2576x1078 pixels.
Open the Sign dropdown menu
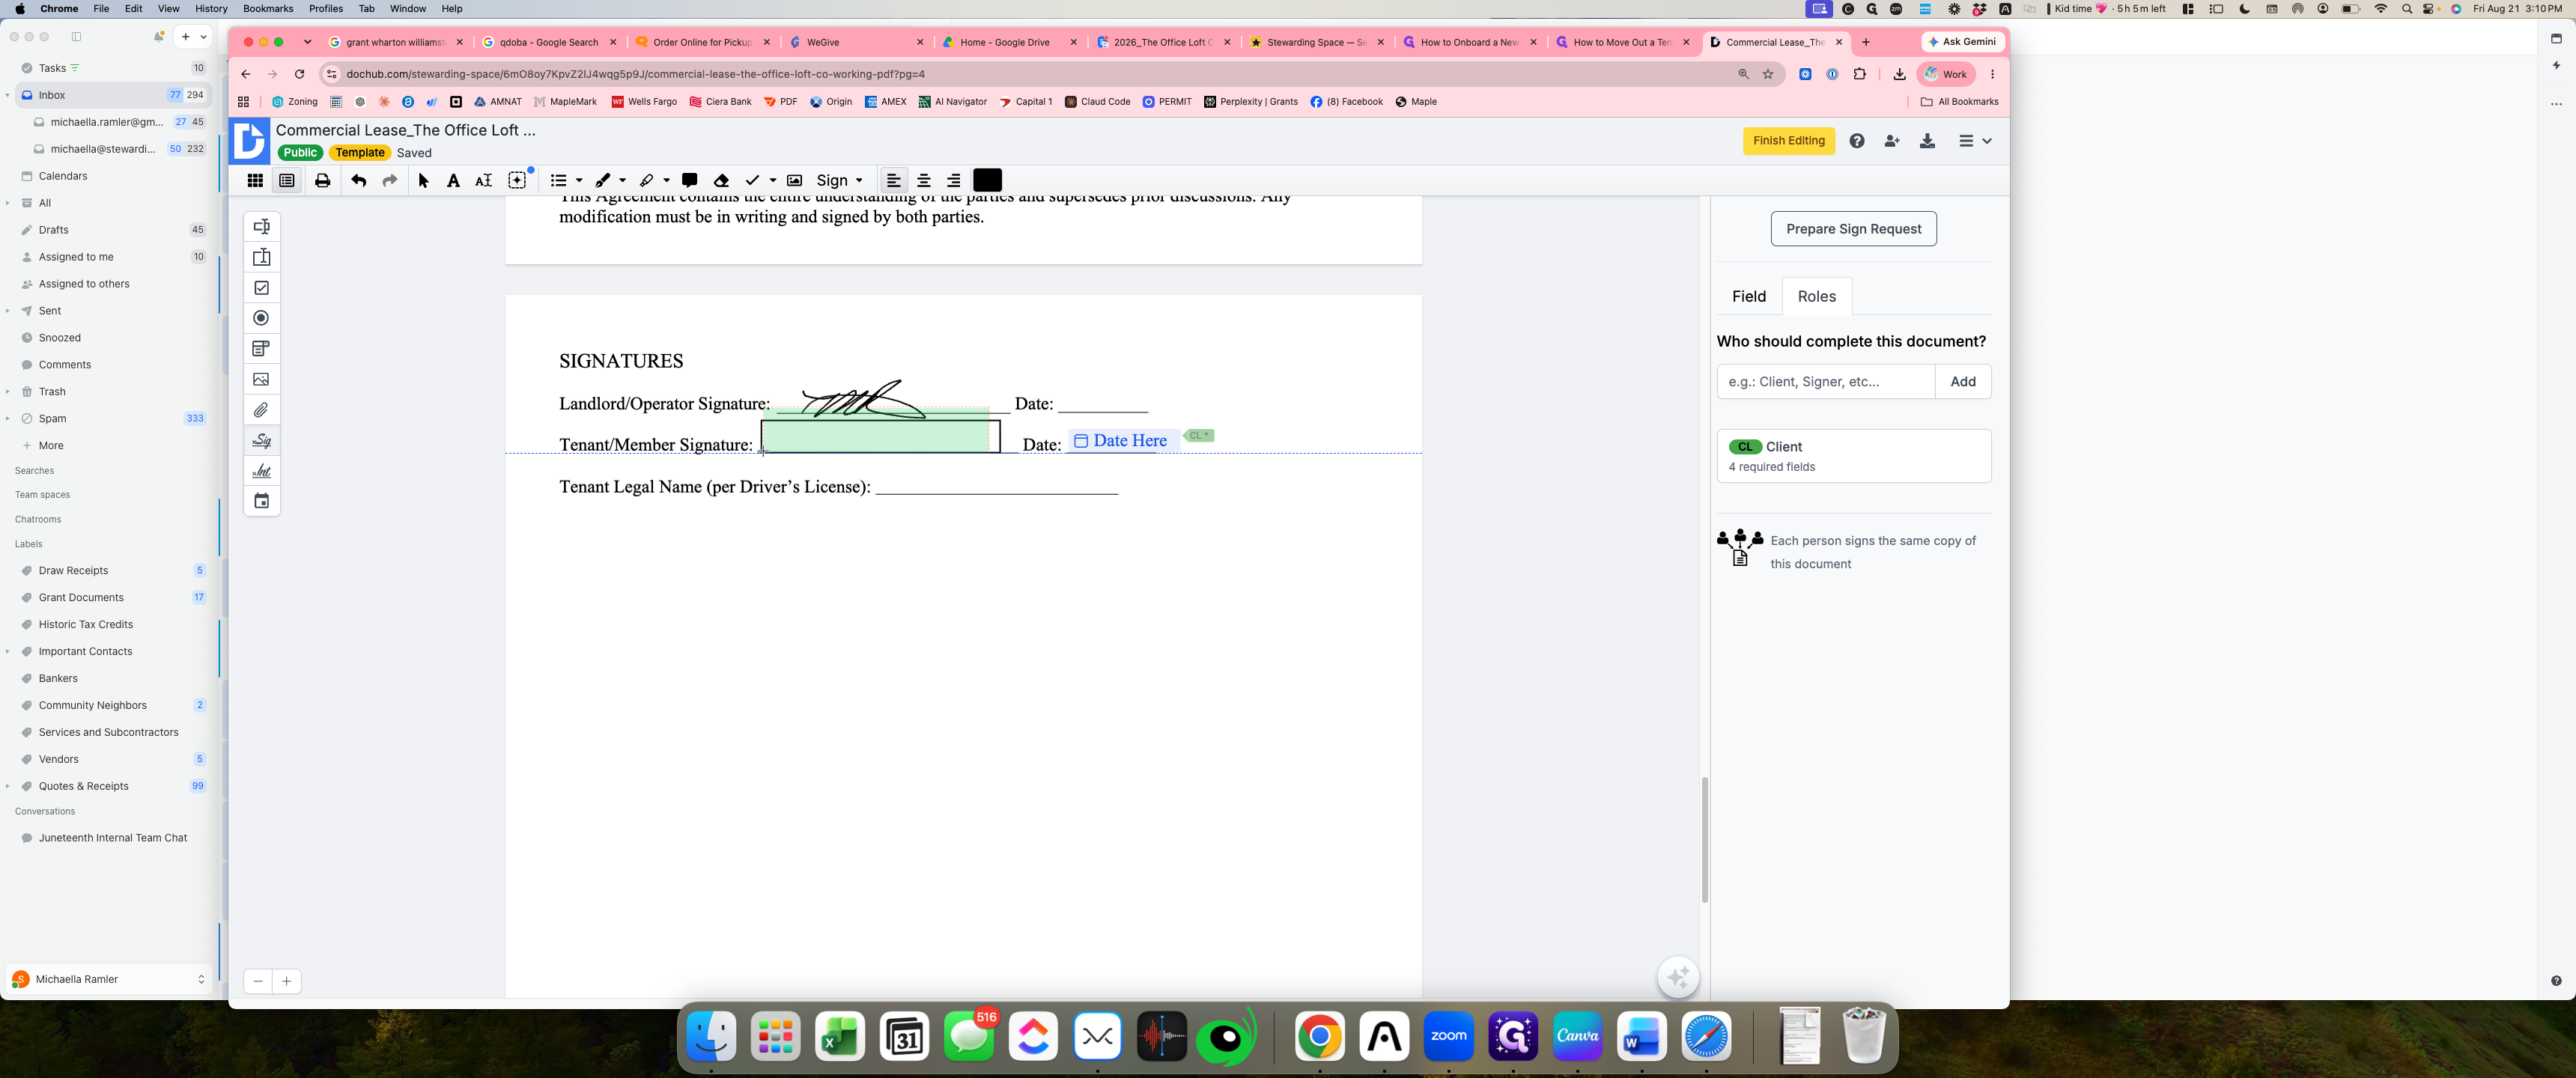point(839,180)
